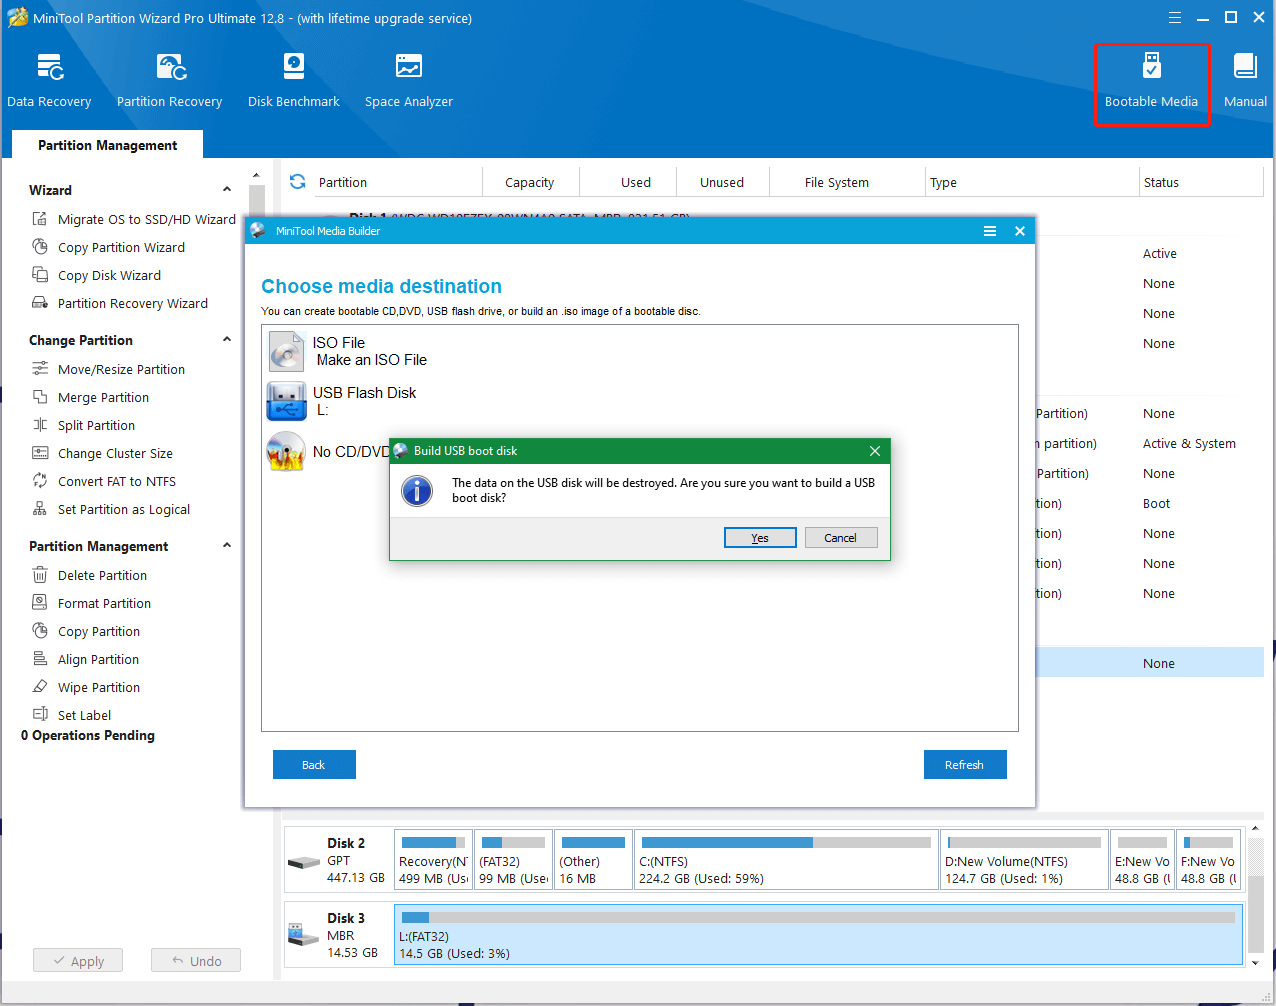Click the 'Boot' status cell
The width and height of the screenshot is (1276, 1006).
click(x=1156, y=503)
